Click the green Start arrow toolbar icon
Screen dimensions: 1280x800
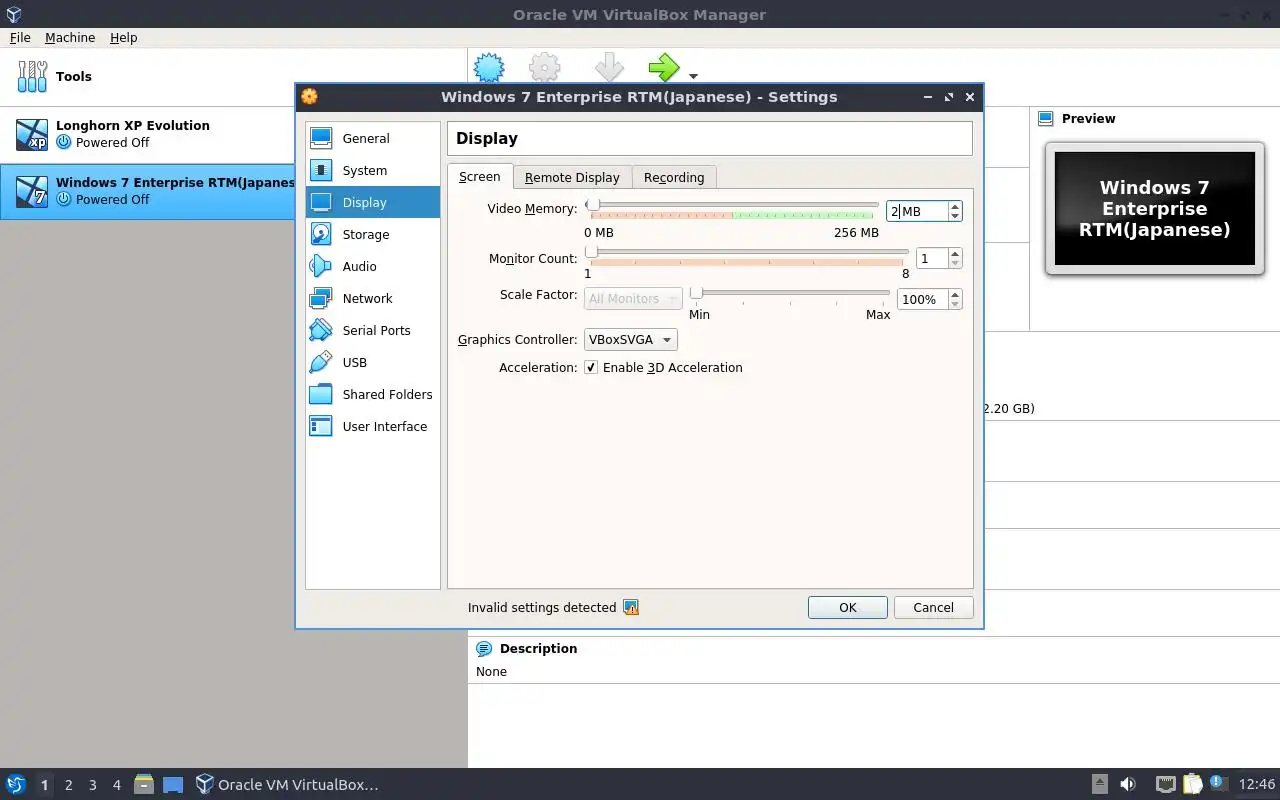pos(663,68)
